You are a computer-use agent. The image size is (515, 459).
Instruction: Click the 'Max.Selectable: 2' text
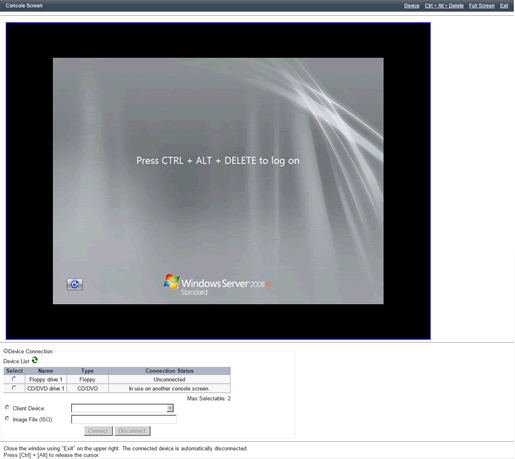pos(209,398)
